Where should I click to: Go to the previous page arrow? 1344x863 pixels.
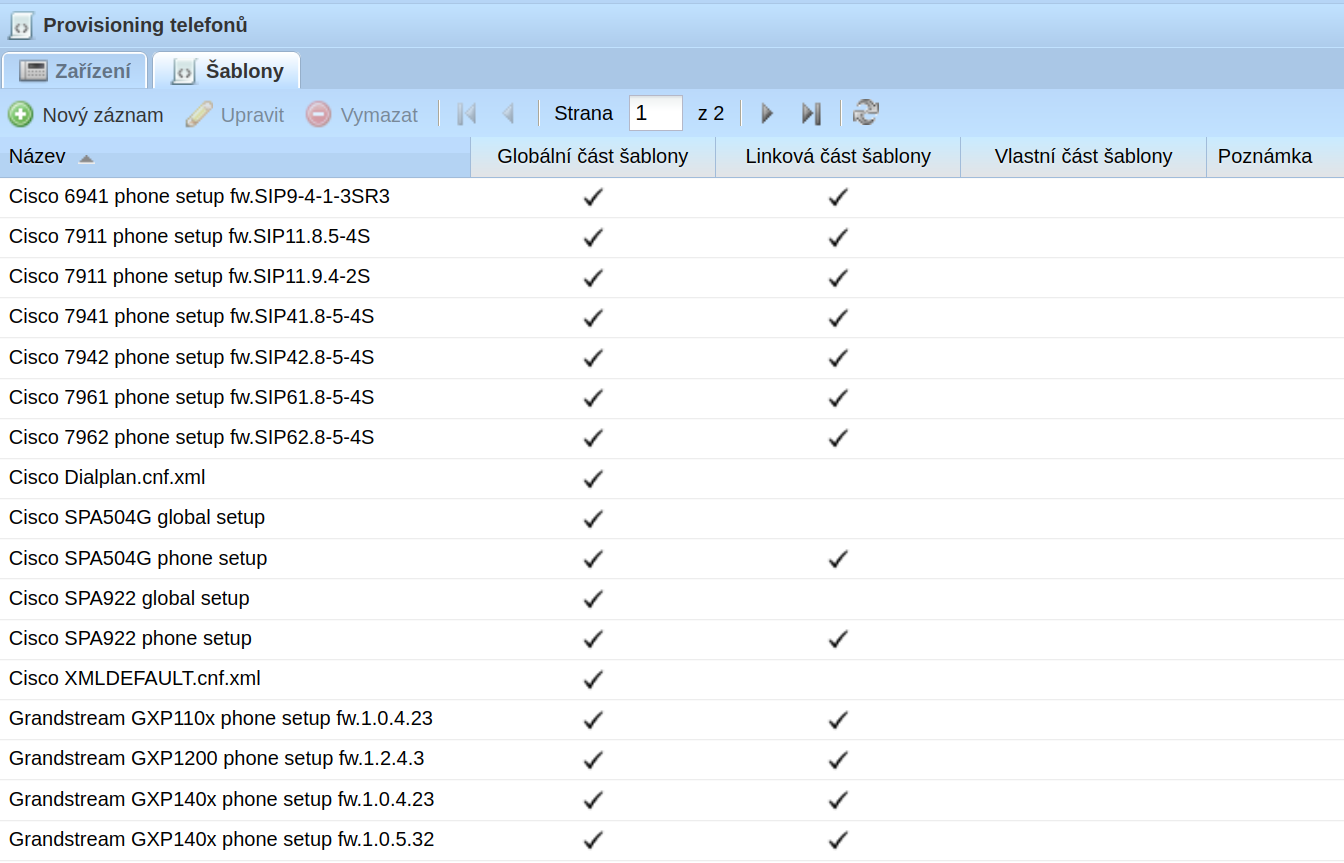tap(508, 114)
